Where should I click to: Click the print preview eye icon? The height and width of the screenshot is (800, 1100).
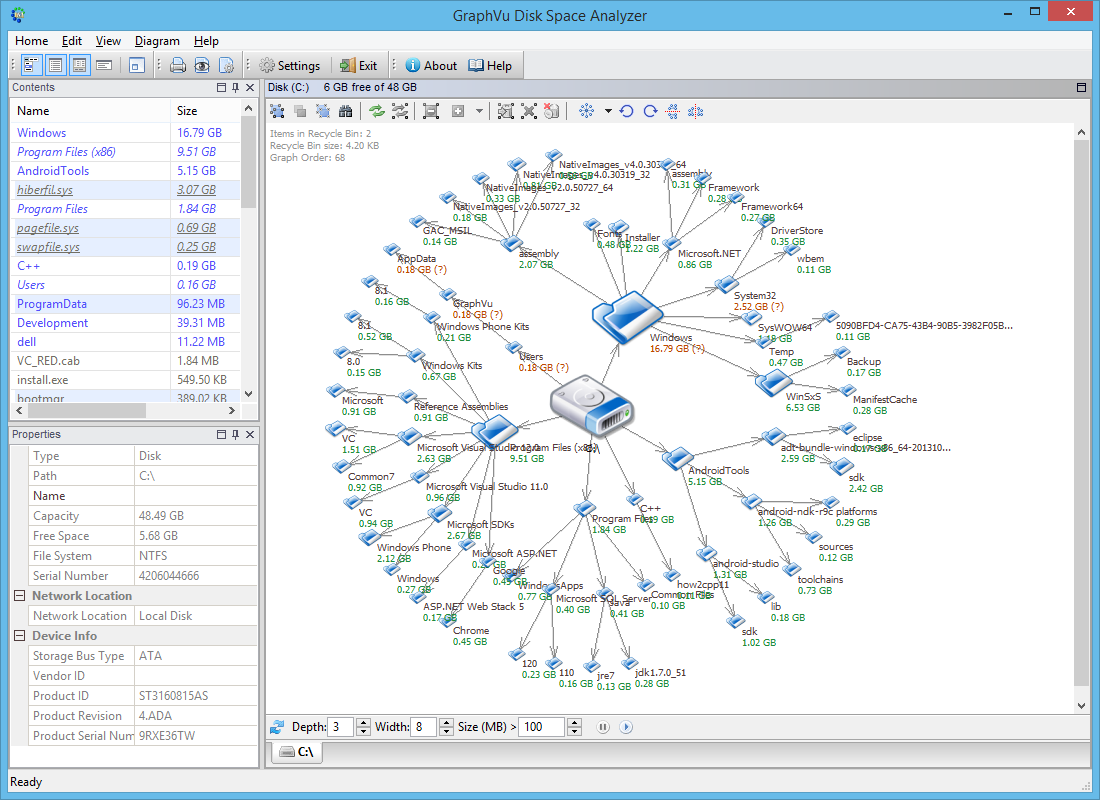(x=202, y=66)
